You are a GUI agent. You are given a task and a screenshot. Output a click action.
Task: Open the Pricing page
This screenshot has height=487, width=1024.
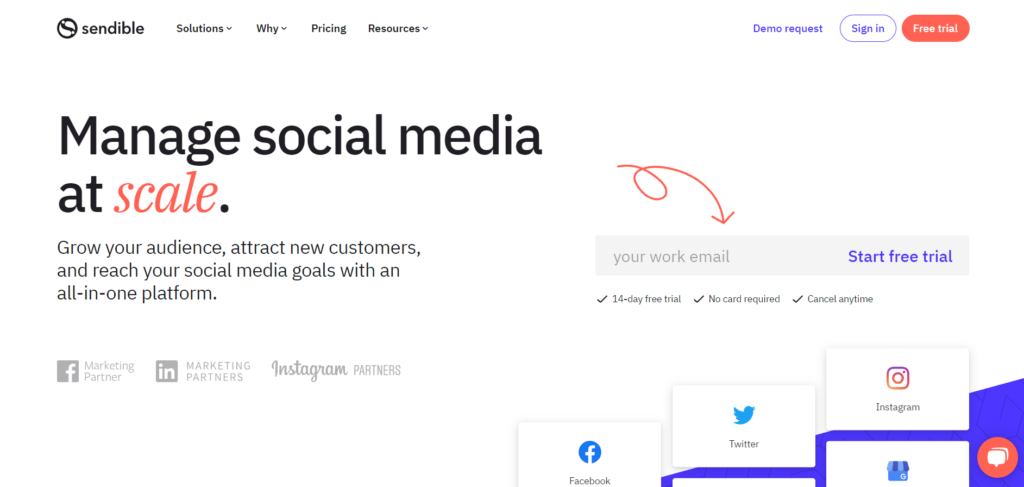point(328,28)
